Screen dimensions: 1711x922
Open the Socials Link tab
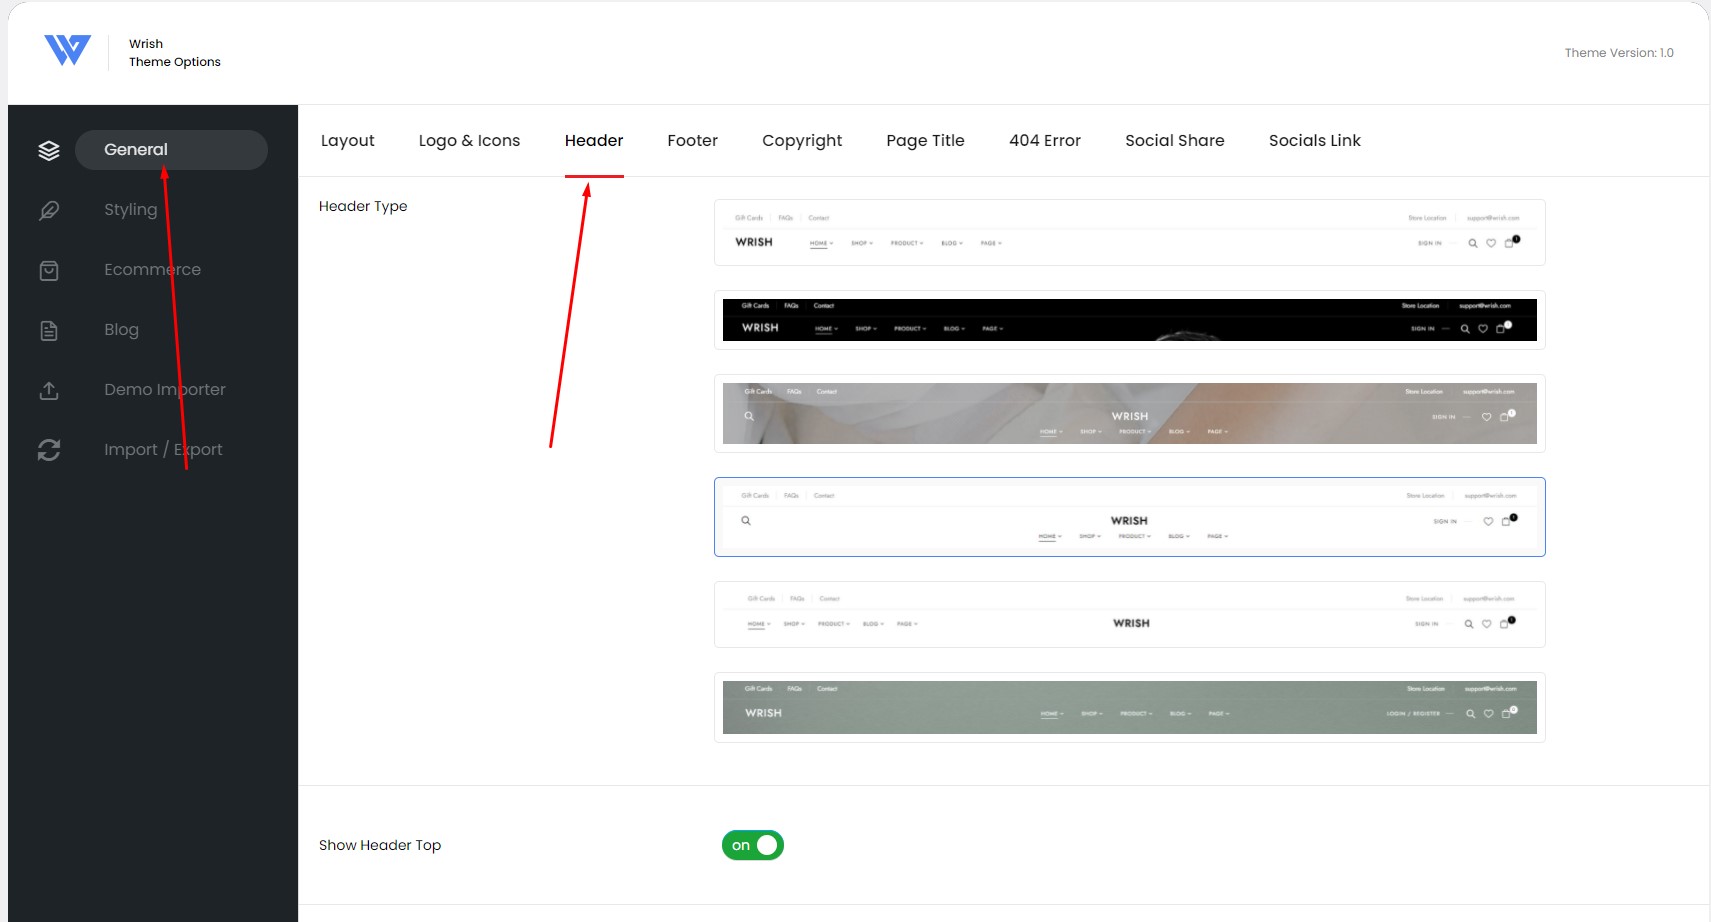(x=1314, y=141)
